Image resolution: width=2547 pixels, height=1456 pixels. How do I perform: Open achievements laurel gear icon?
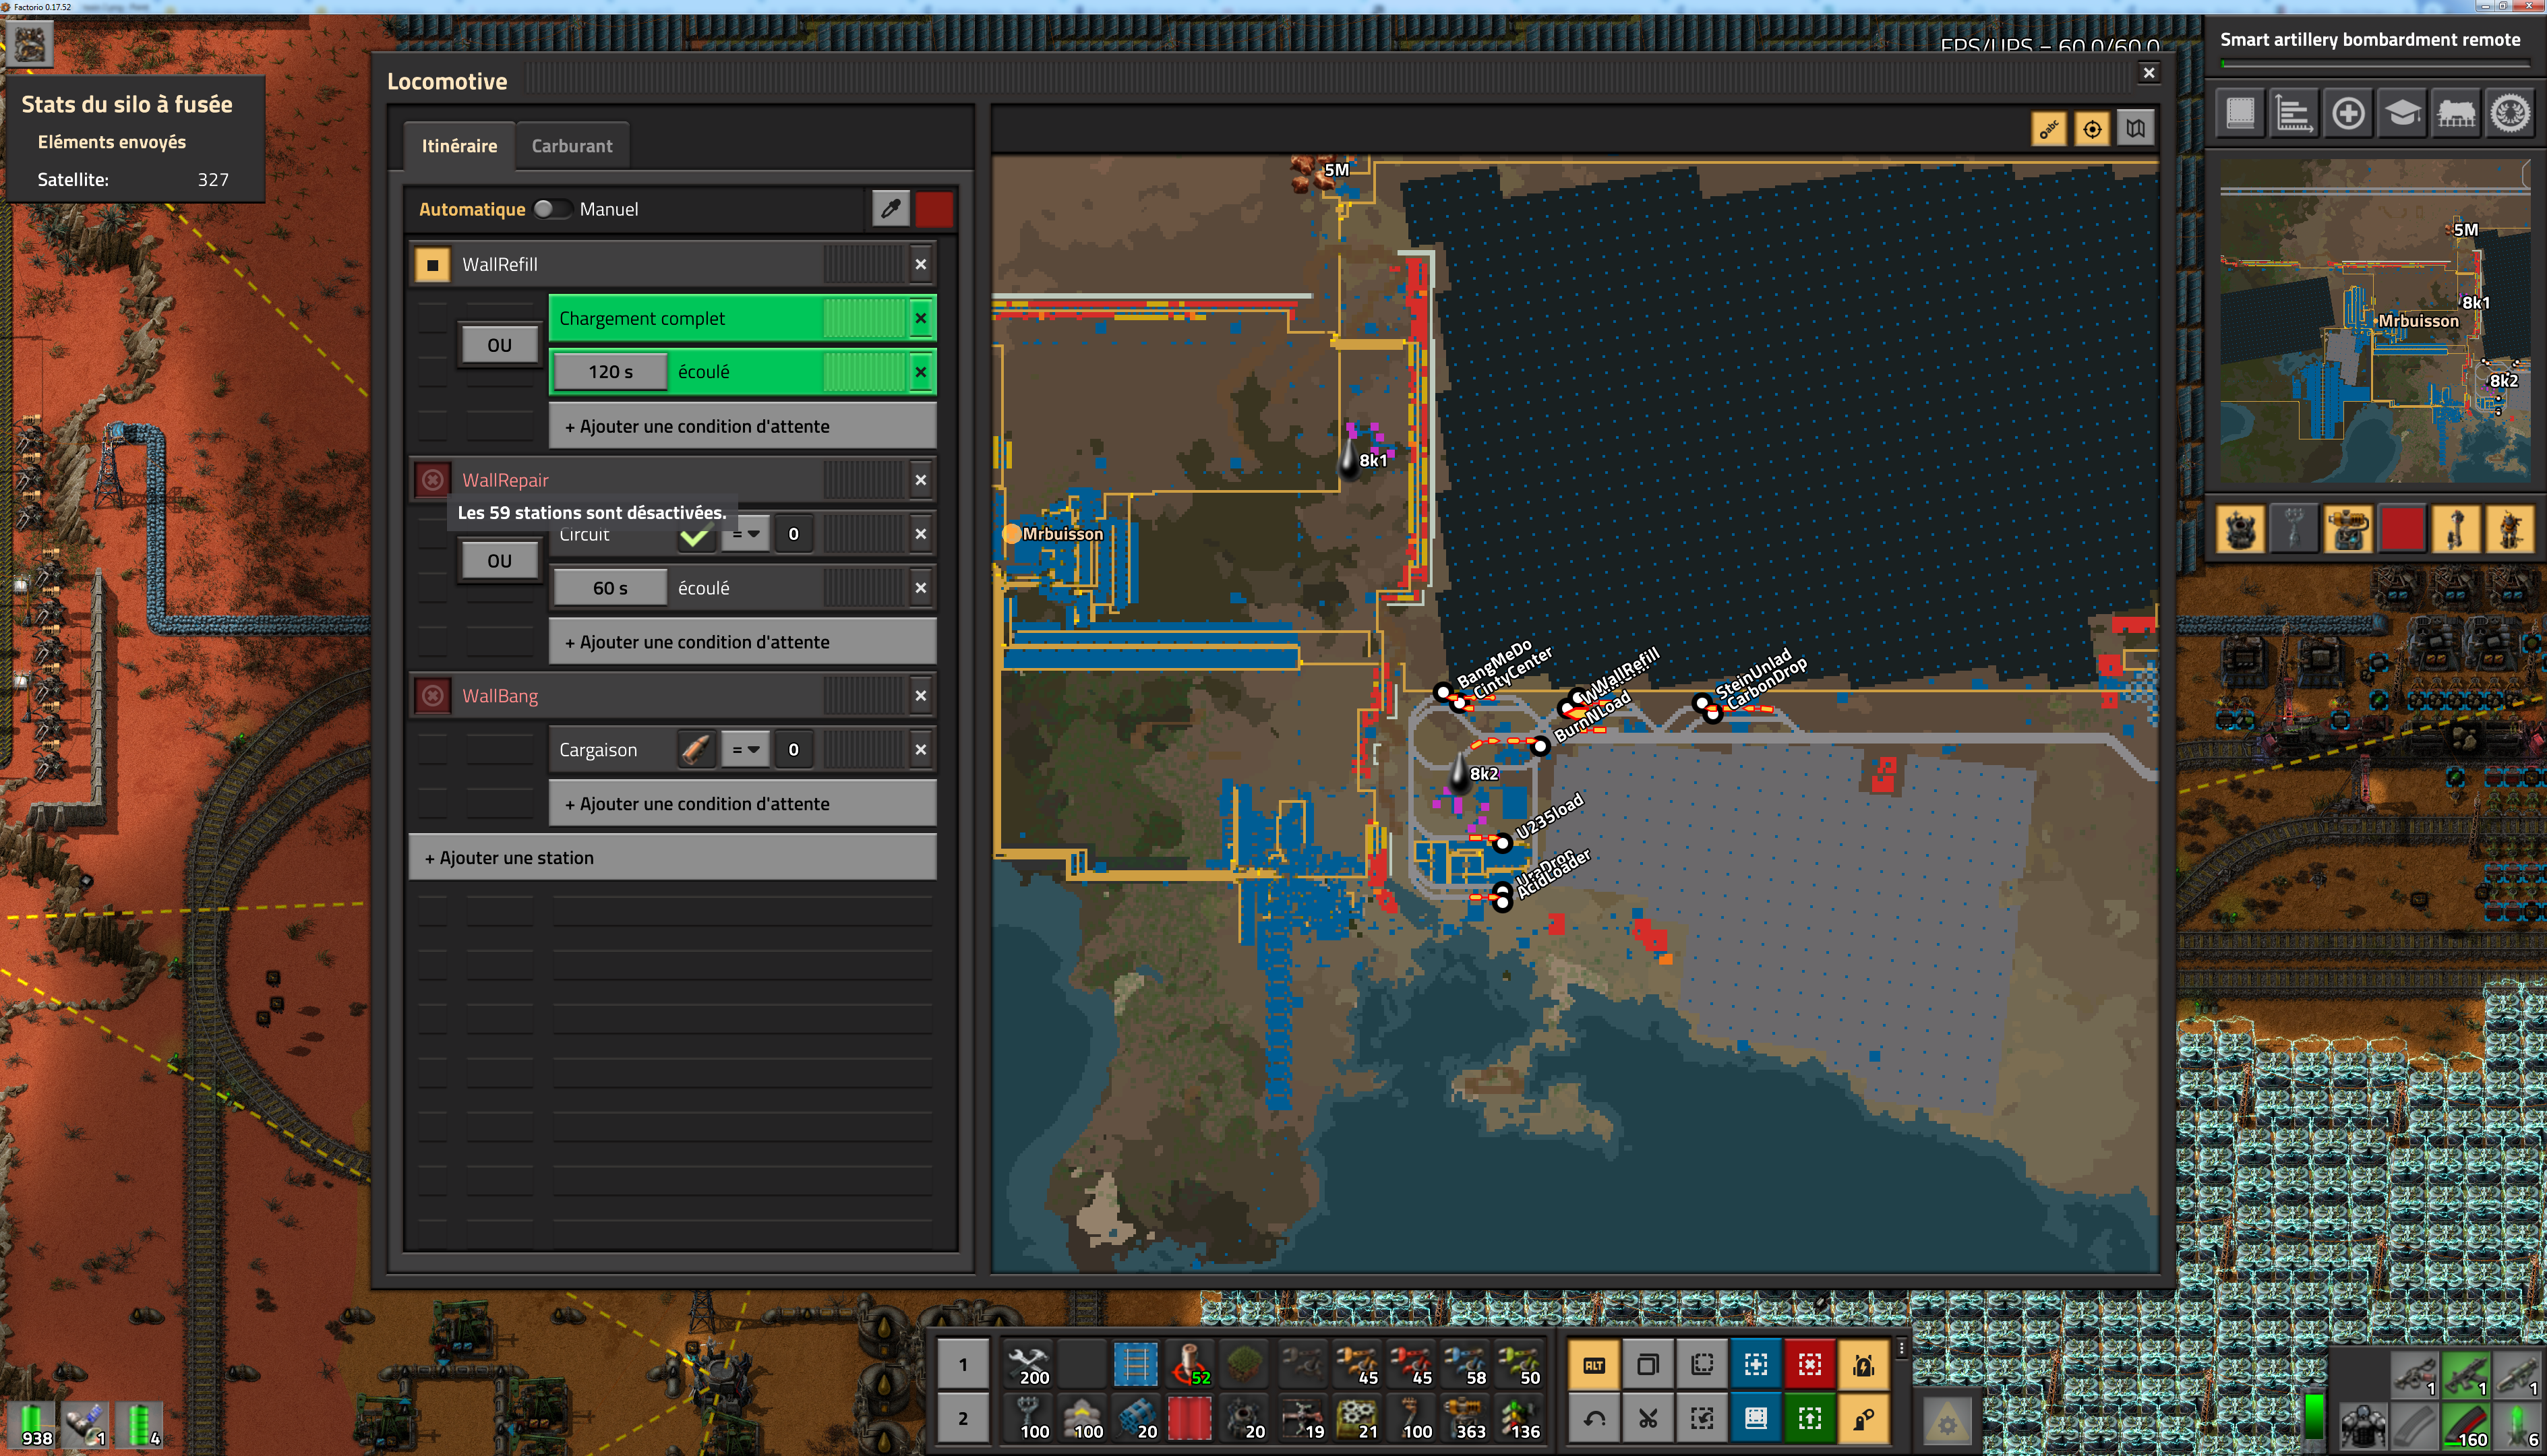(x=2510, y=113)
